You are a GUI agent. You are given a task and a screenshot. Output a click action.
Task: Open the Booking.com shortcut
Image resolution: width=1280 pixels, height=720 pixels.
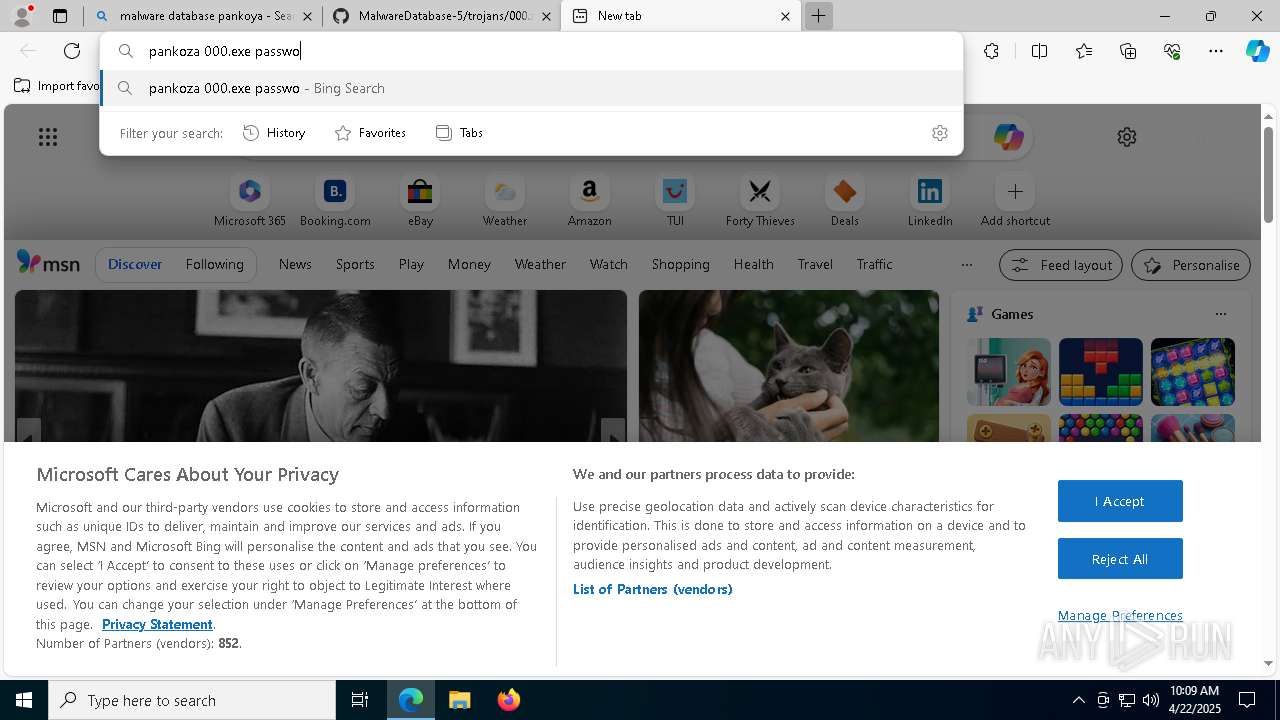click(x=335, y=201)
